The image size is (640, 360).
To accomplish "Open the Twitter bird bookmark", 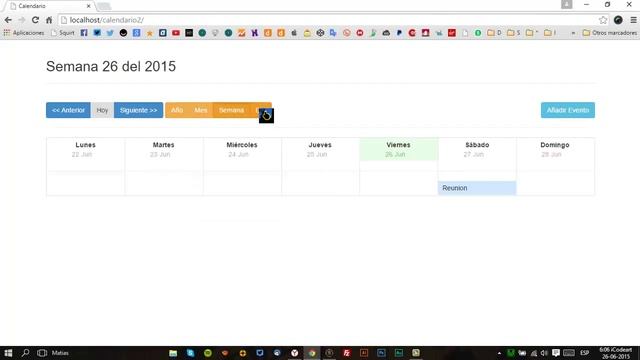I will [x=110, y=33].
